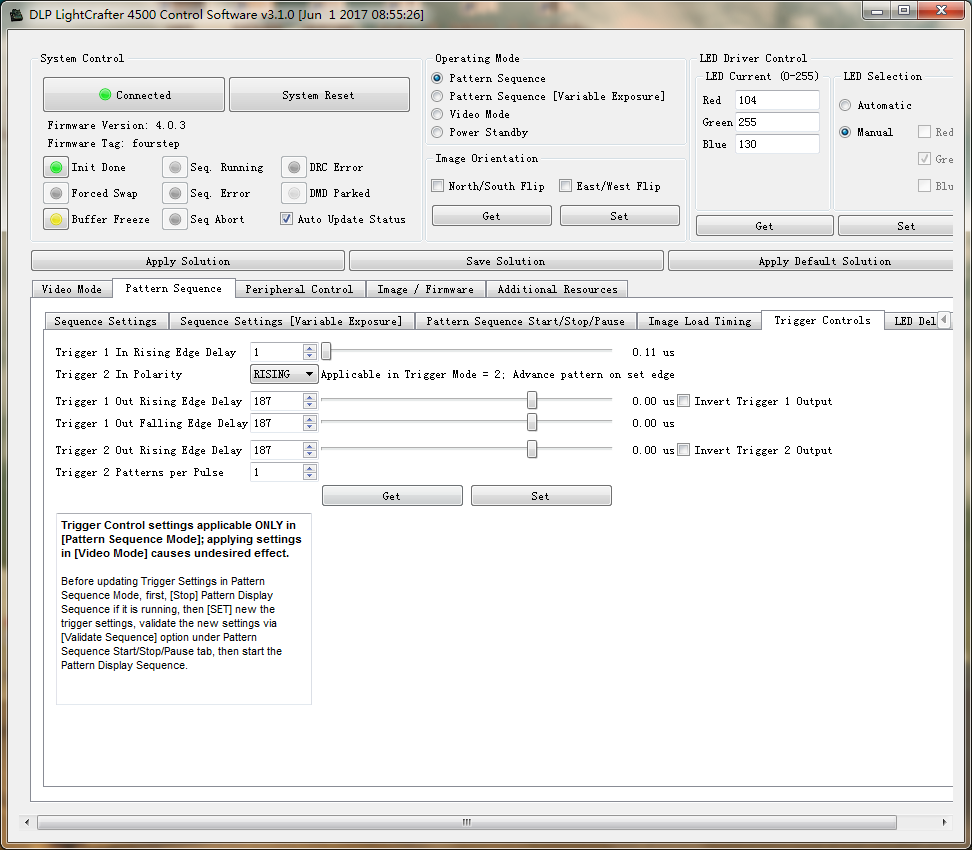Click the Seq. Error status indicator
The image size is (972, 850).
click(175, 193)
